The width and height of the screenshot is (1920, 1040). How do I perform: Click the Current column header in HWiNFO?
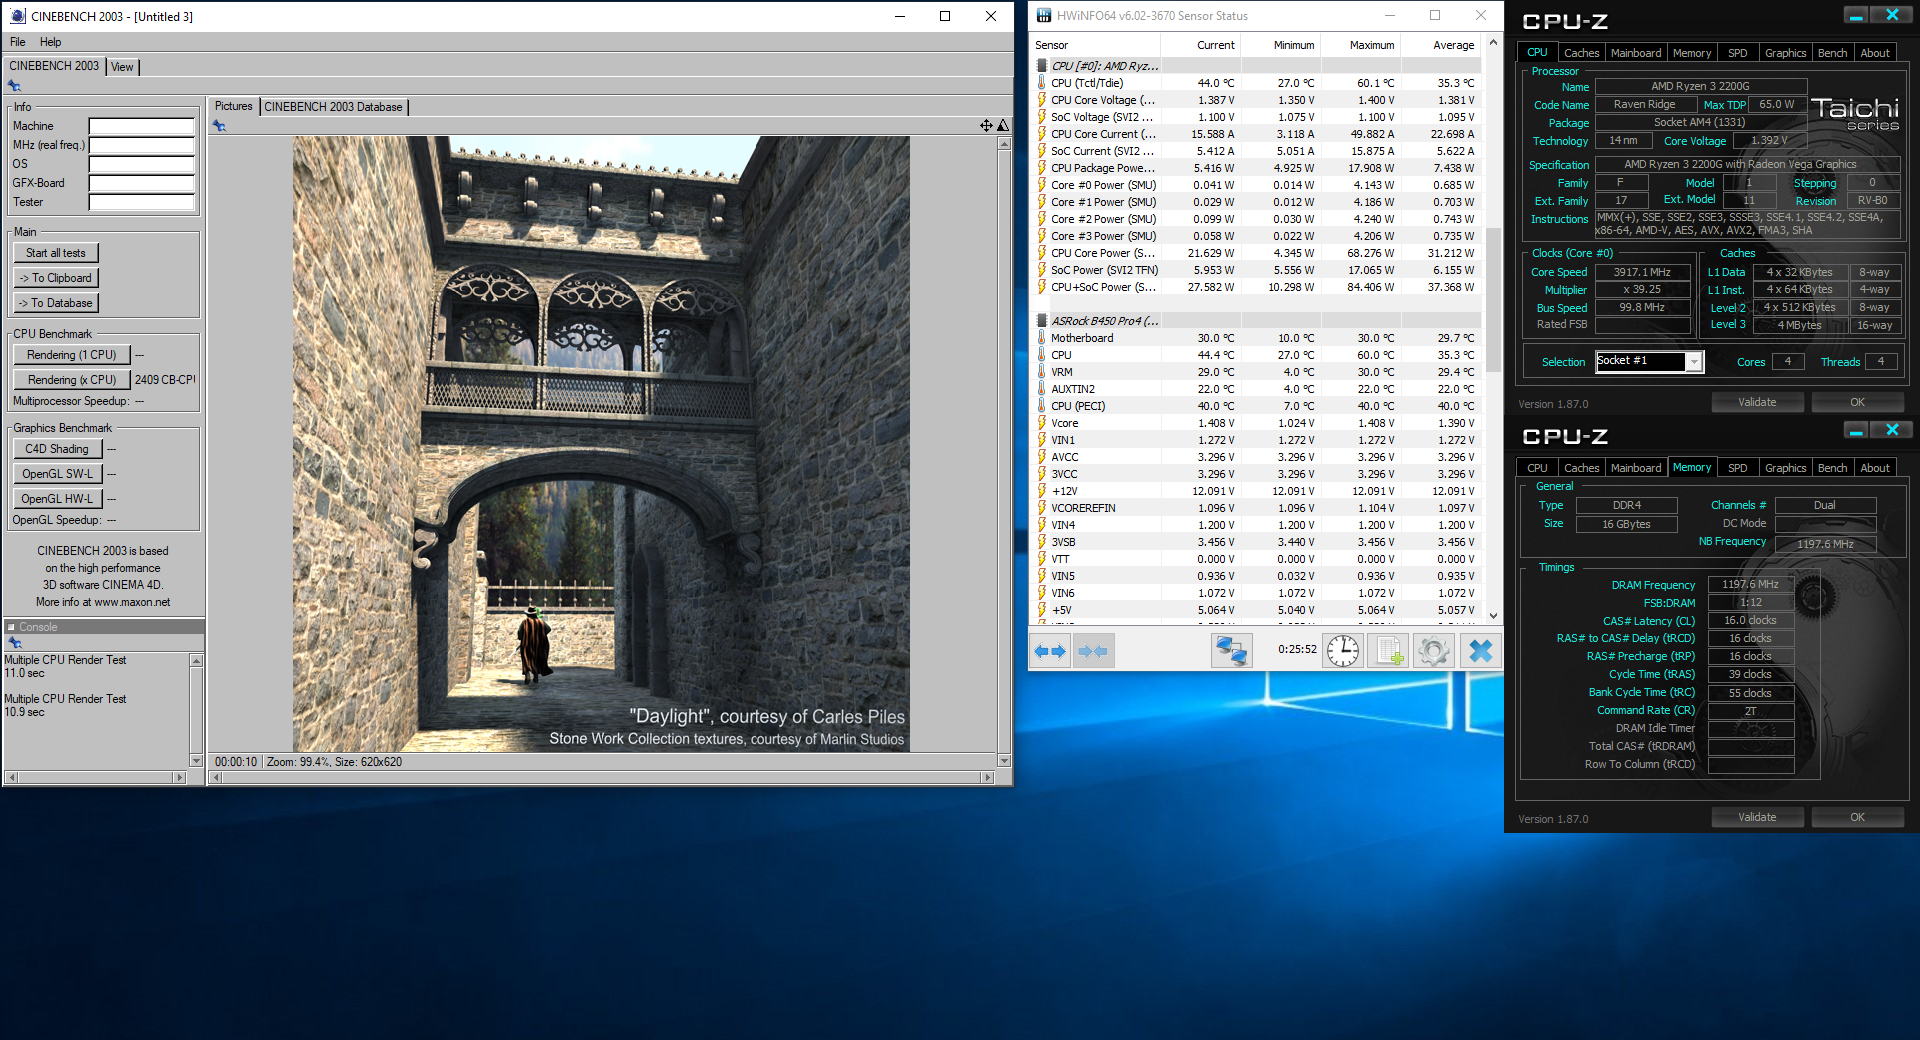(x=1201, y=45)
